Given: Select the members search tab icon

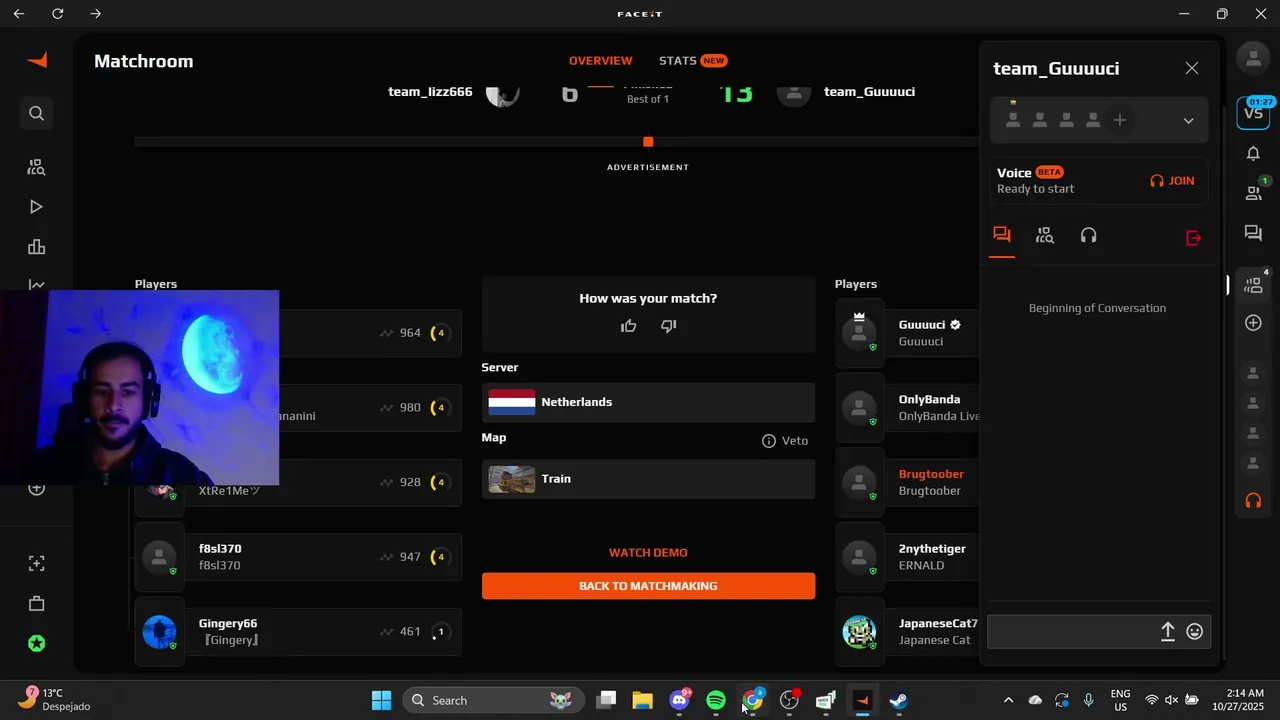Looking at the screenshot, I should click(x=1045, y=235).
